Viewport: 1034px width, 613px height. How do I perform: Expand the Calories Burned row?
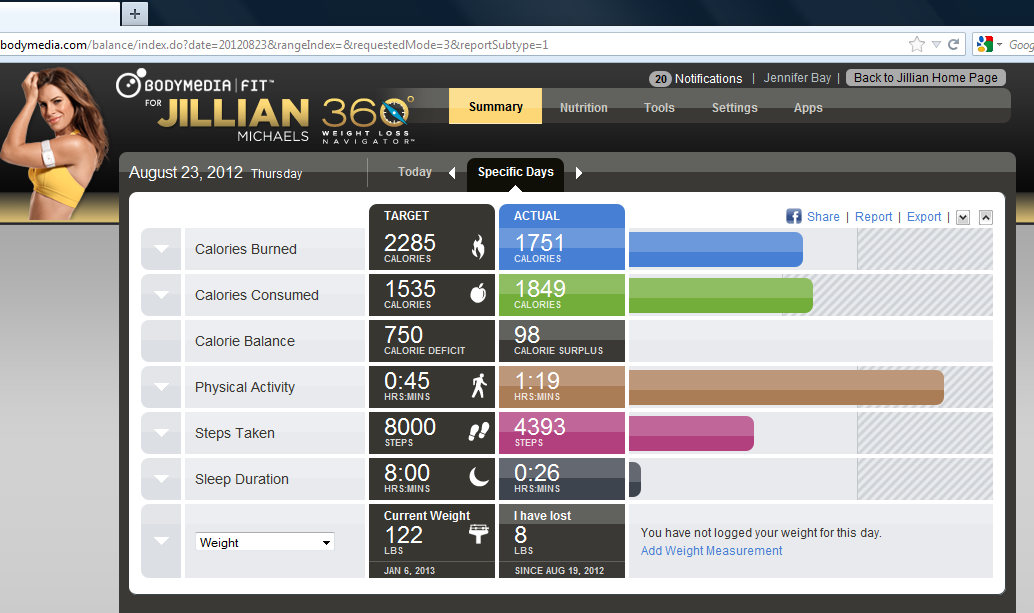pyautogui.click(x=161, y=249)
